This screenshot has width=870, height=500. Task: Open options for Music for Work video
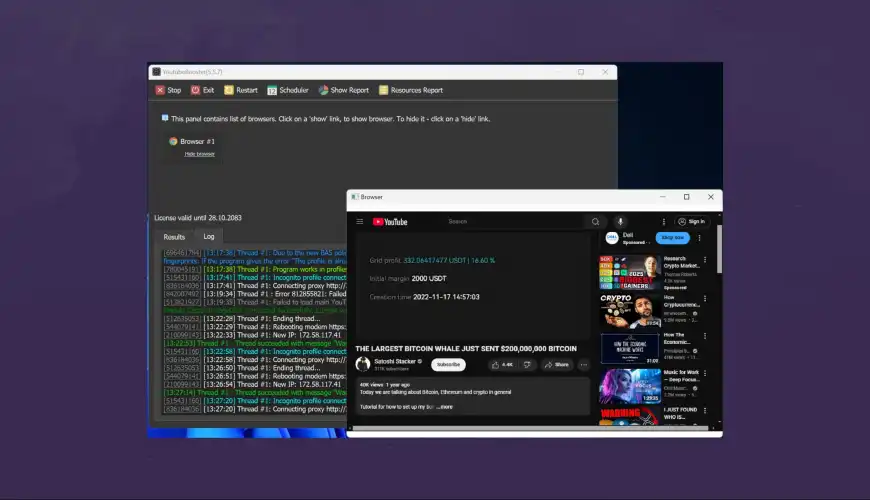click(705, 373)
